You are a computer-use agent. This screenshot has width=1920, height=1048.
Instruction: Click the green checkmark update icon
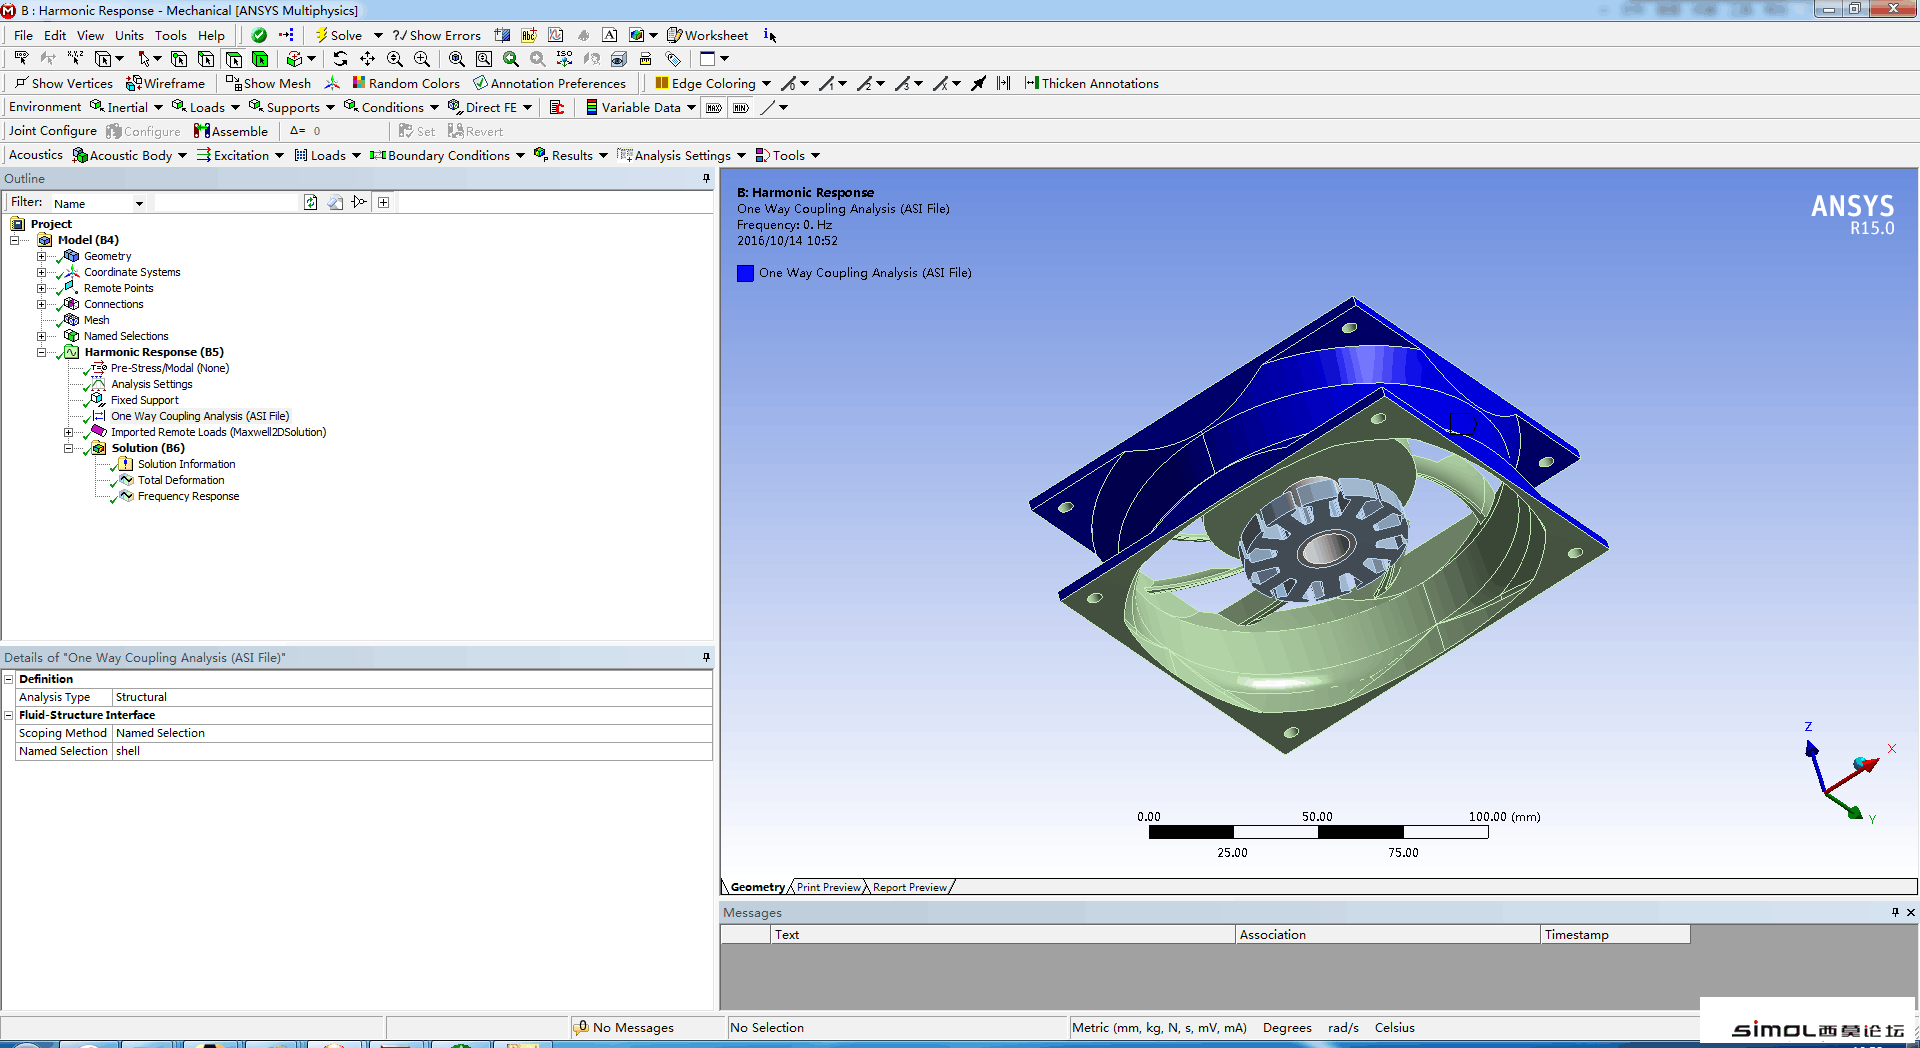pos(259,35)
